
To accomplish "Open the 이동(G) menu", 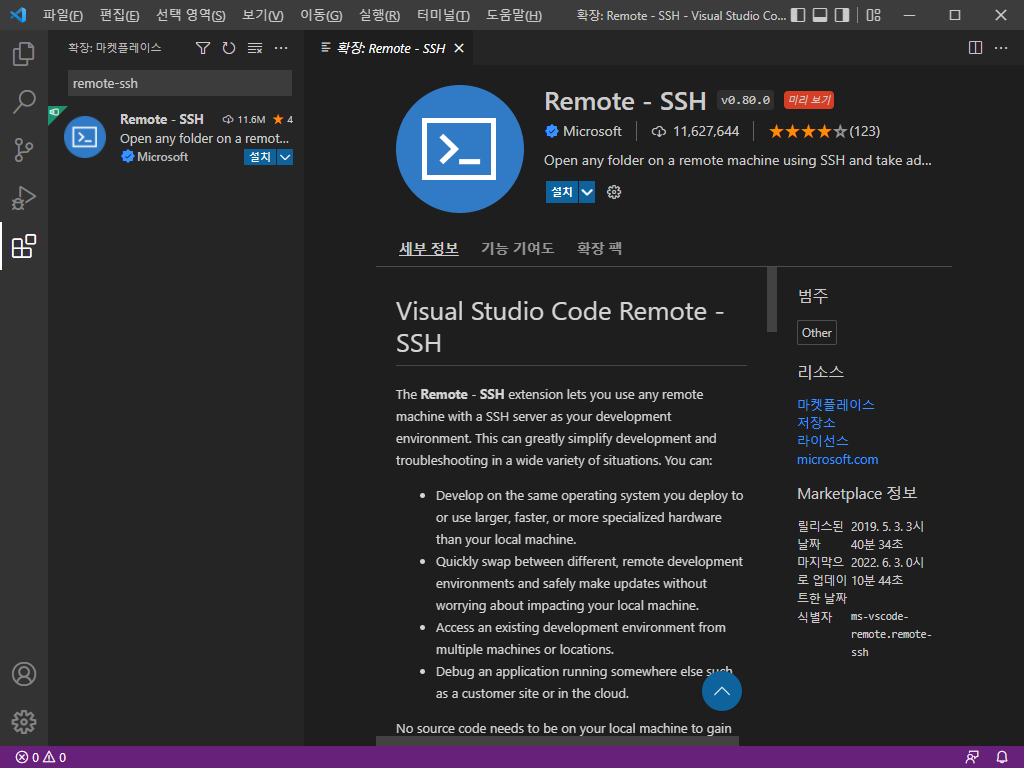I will click(321, 15).
